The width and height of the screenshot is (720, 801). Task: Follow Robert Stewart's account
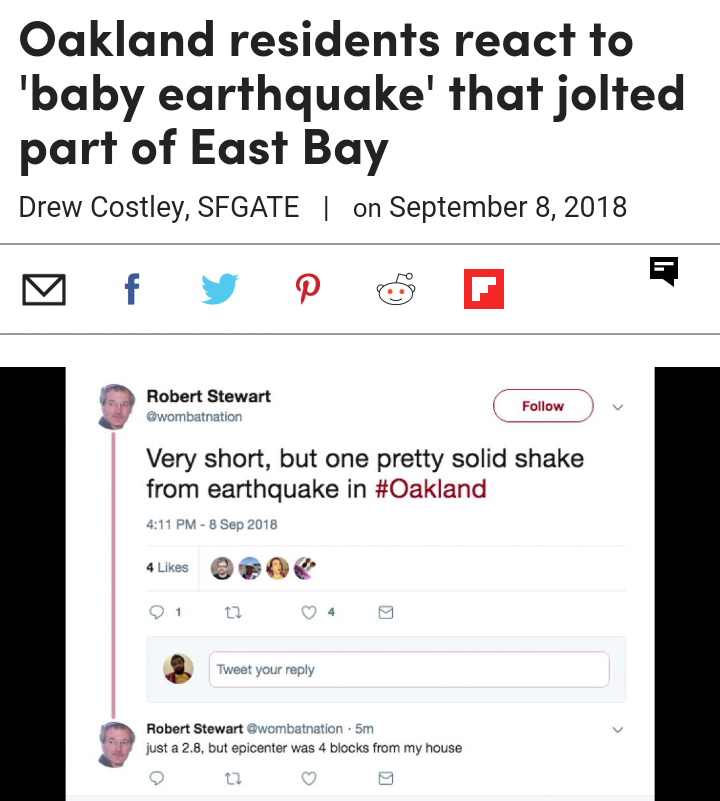click(x=543, y=406)
